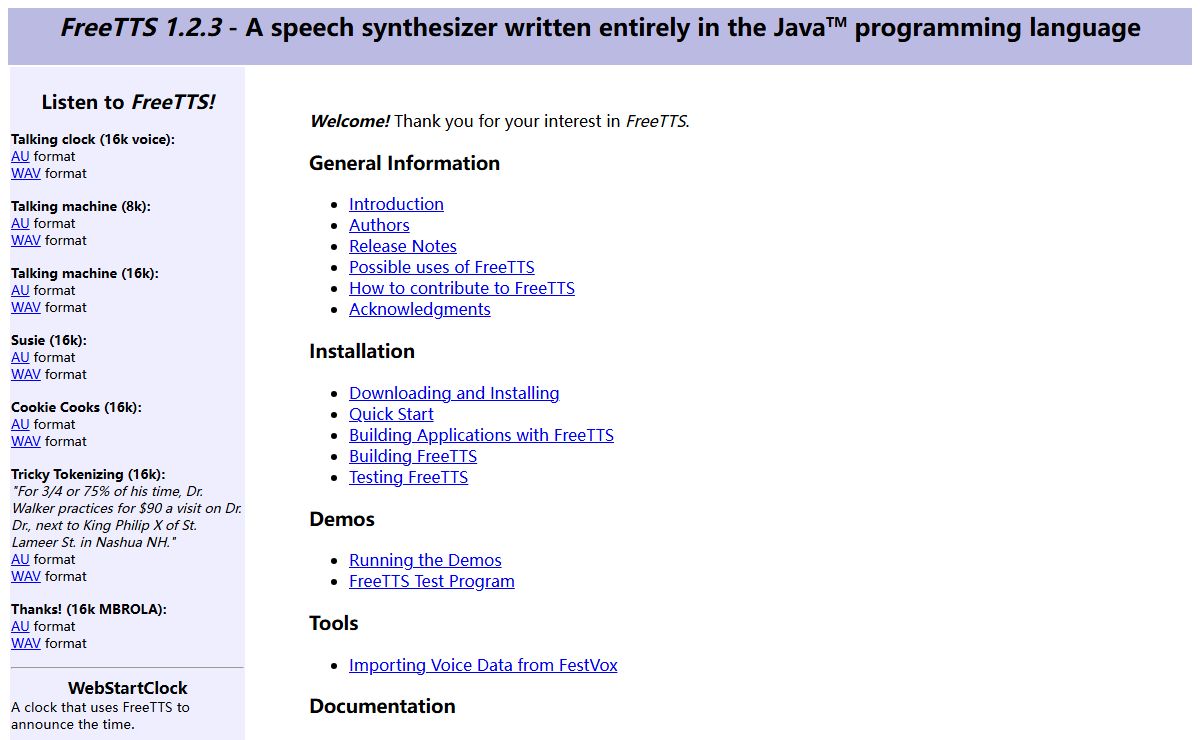The image size is (1200, 740).
Task: Open Running the Demos link
Action: [425, 560]
